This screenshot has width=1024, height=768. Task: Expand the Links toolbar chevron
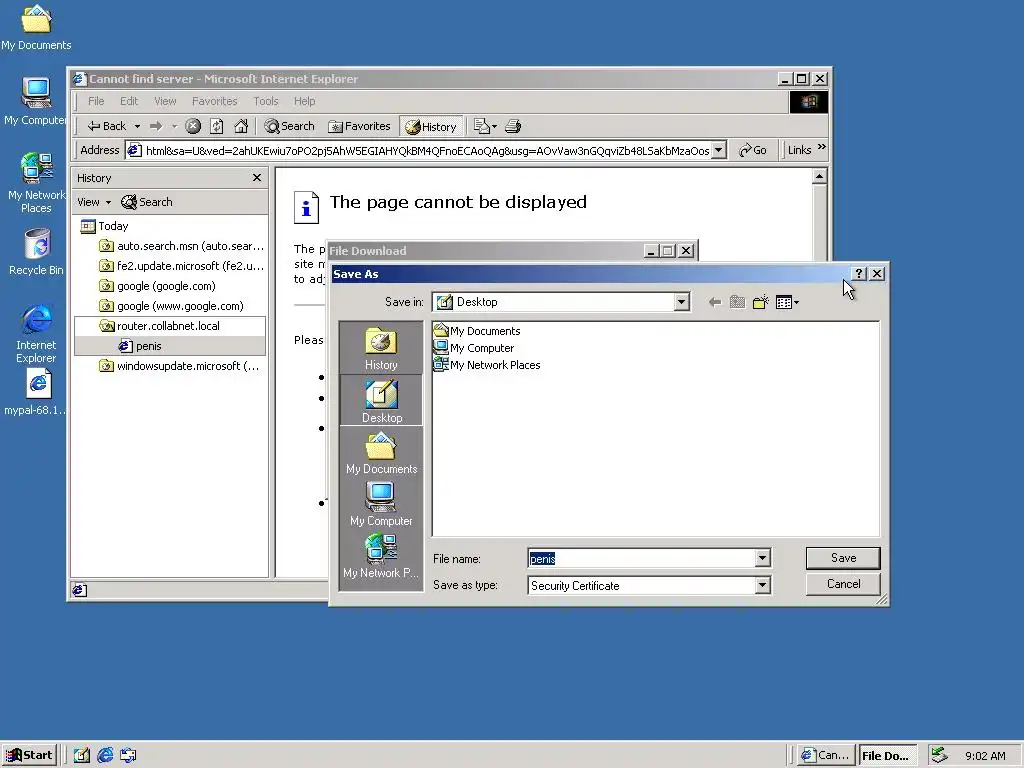[x=822, y=148]
